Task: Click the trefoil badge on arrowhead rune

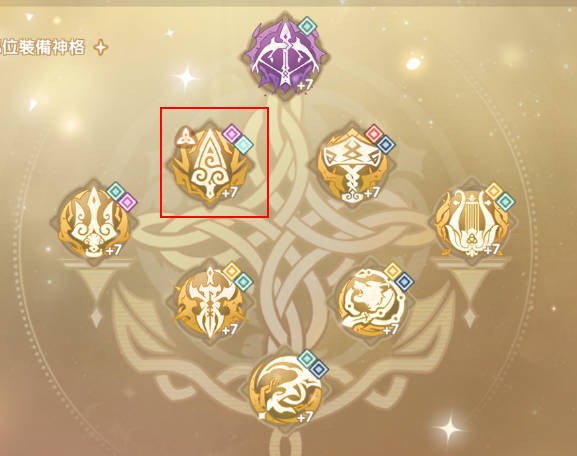Action: tap(183, 137)
